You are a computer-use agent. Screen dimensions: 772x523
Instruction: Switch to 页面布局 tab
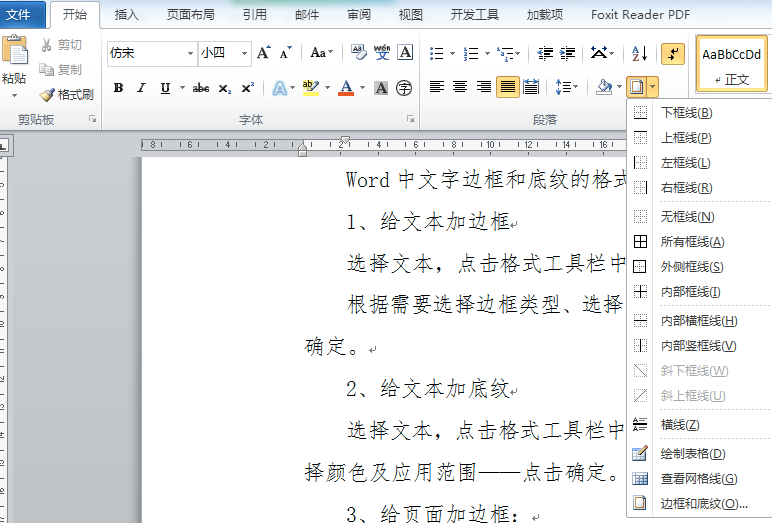pos(191,15)
